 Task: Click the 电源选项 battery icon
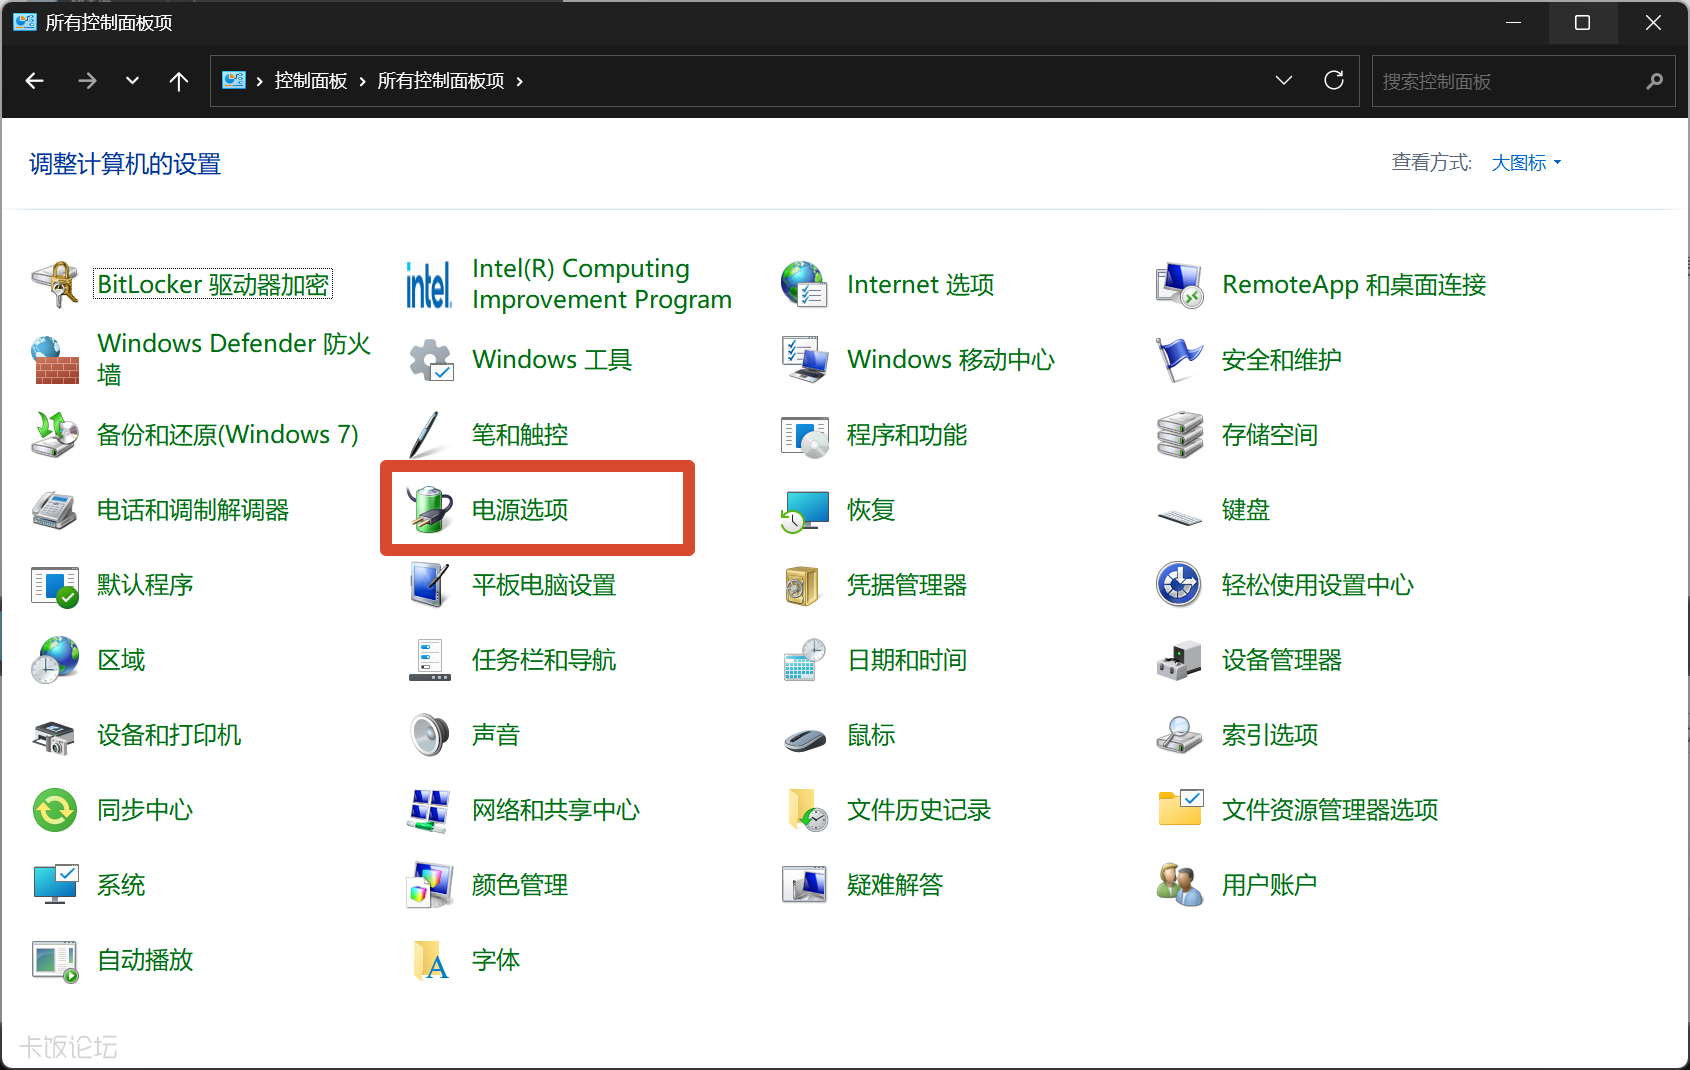[430, 510]
